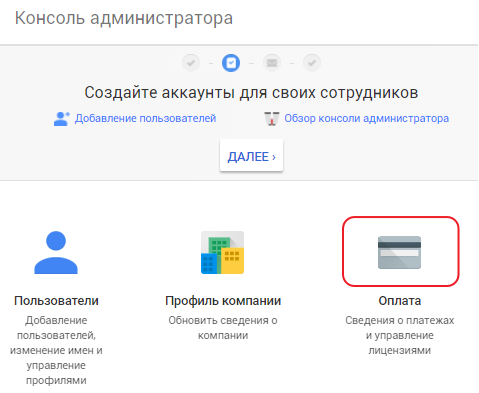Viewport: 479px width, 393px height.
Task: Select the active blue clipboard step icon
Action: pyautogui.click(x=231, y=62)
